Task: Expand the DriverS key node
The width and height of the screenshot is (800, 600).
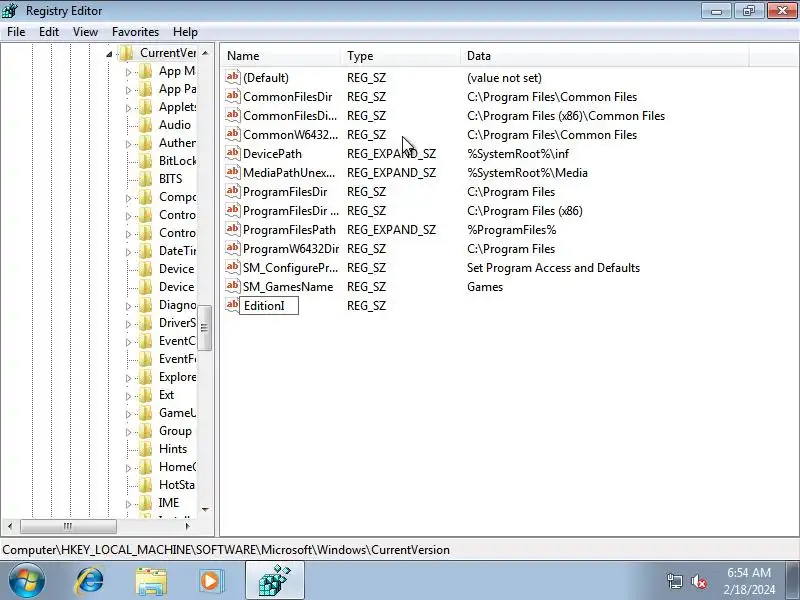Action: click(x=129, y=324)
